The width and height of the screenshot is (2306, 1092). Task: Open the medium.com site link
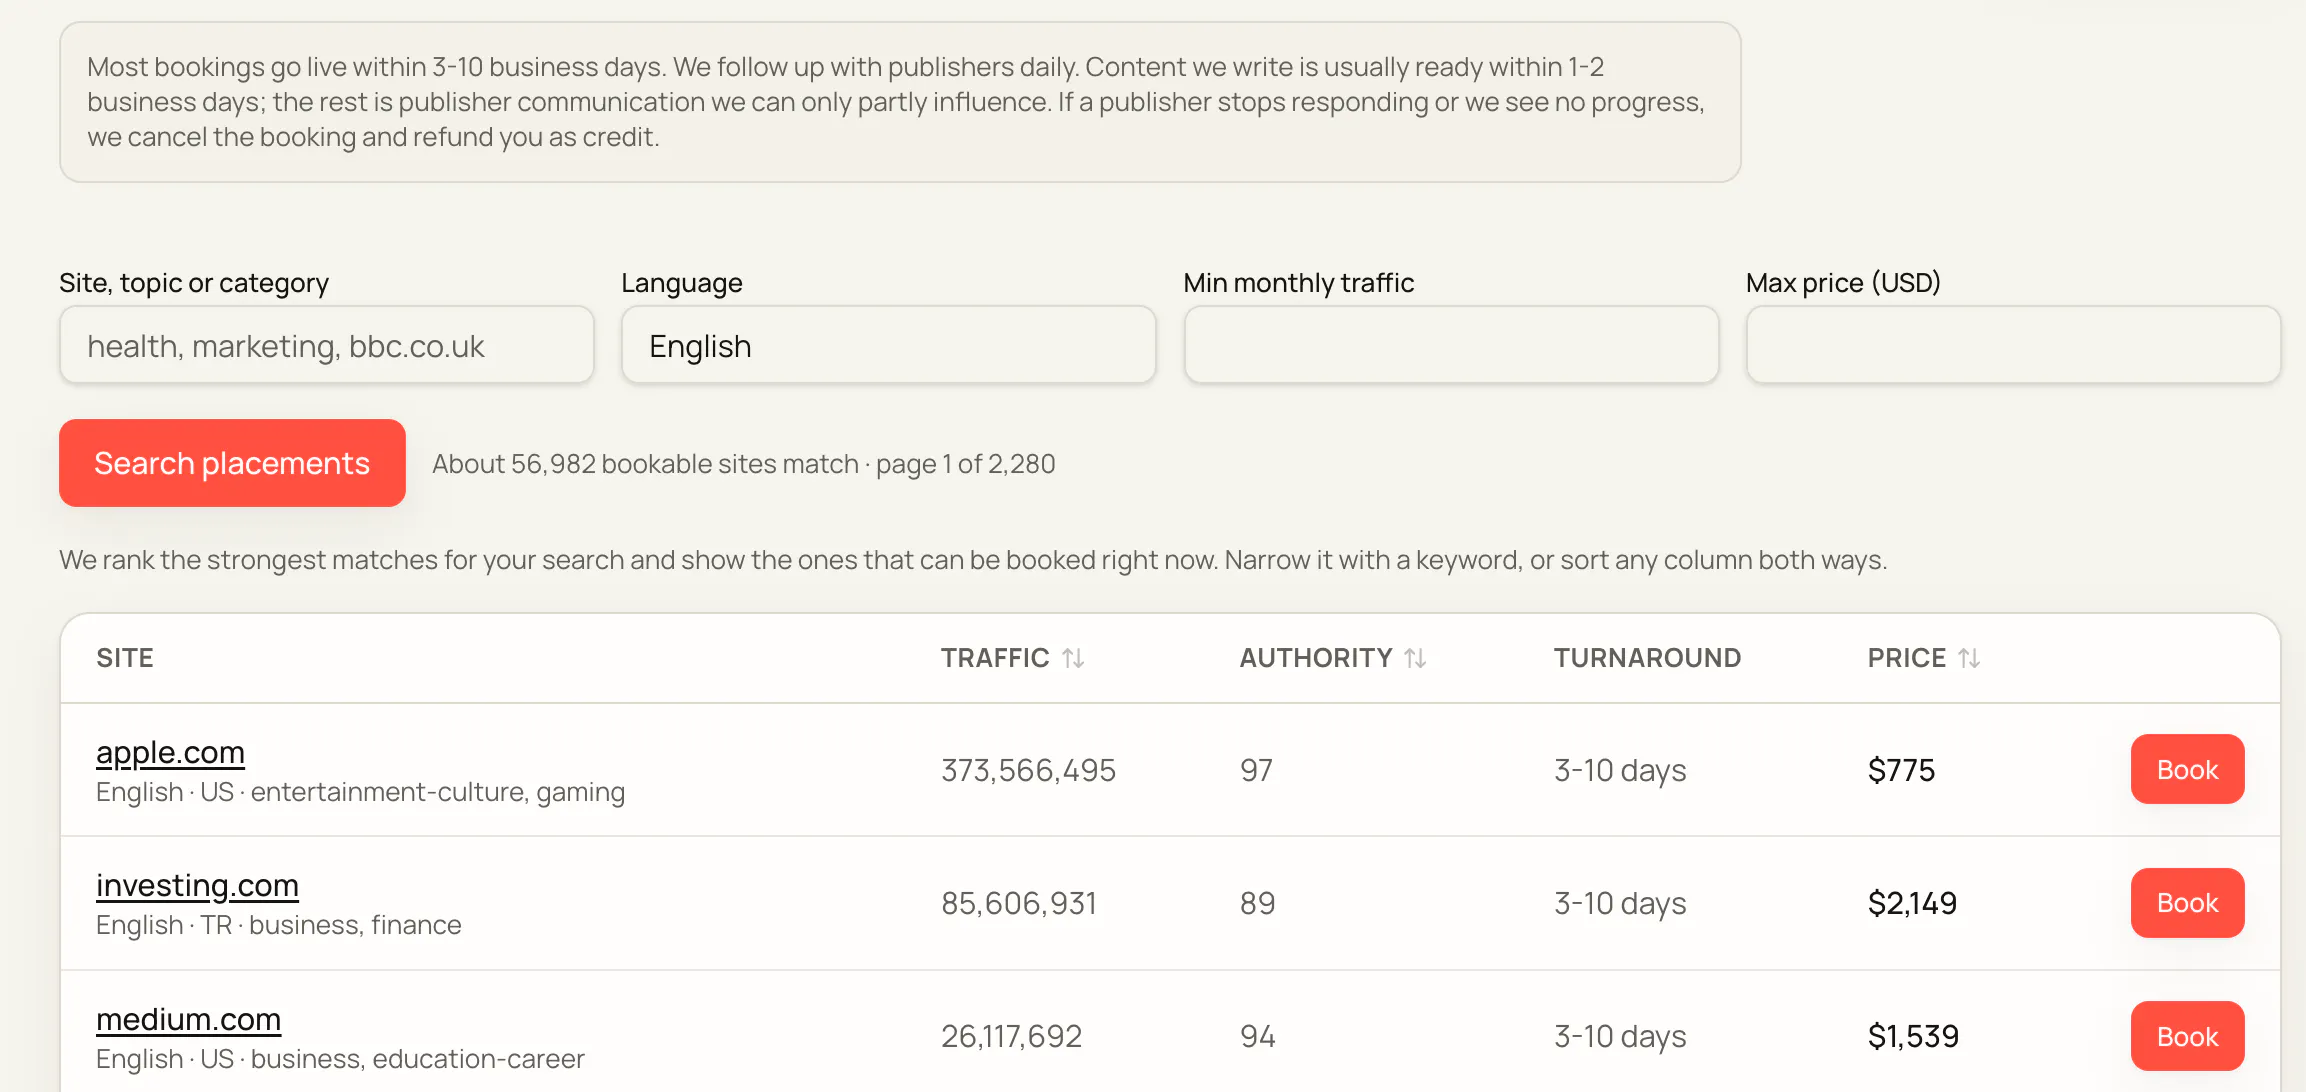pos(188,1019)
